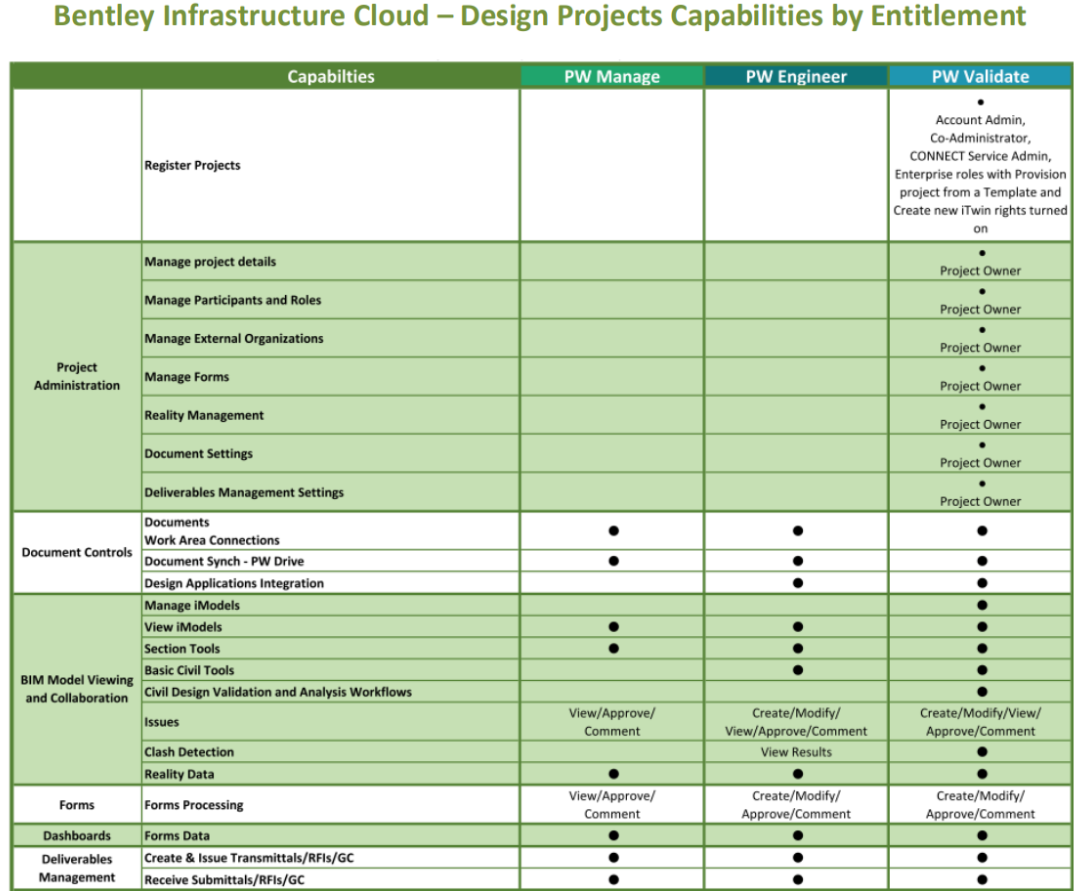This screenshot has height=891, width=1082.
Task: Select the Work Area Connections label
Action: (212, 540)
